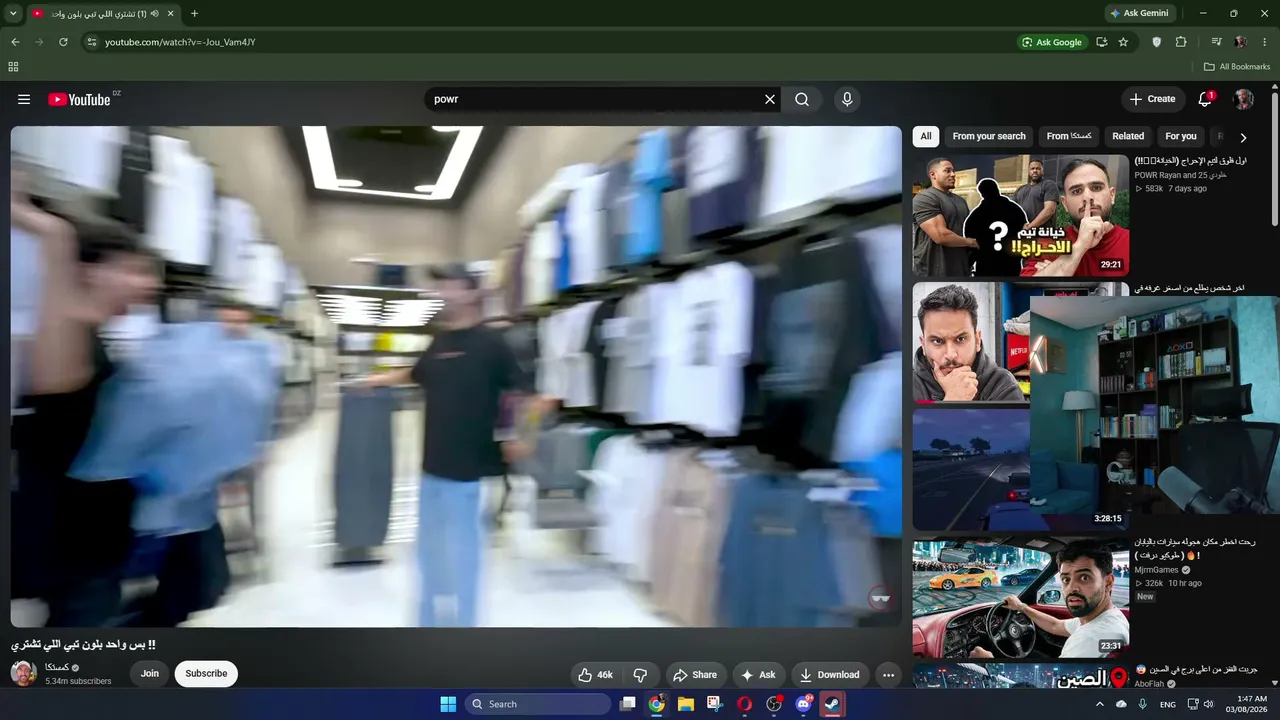Start voice search with the microphone

point(847,99)
